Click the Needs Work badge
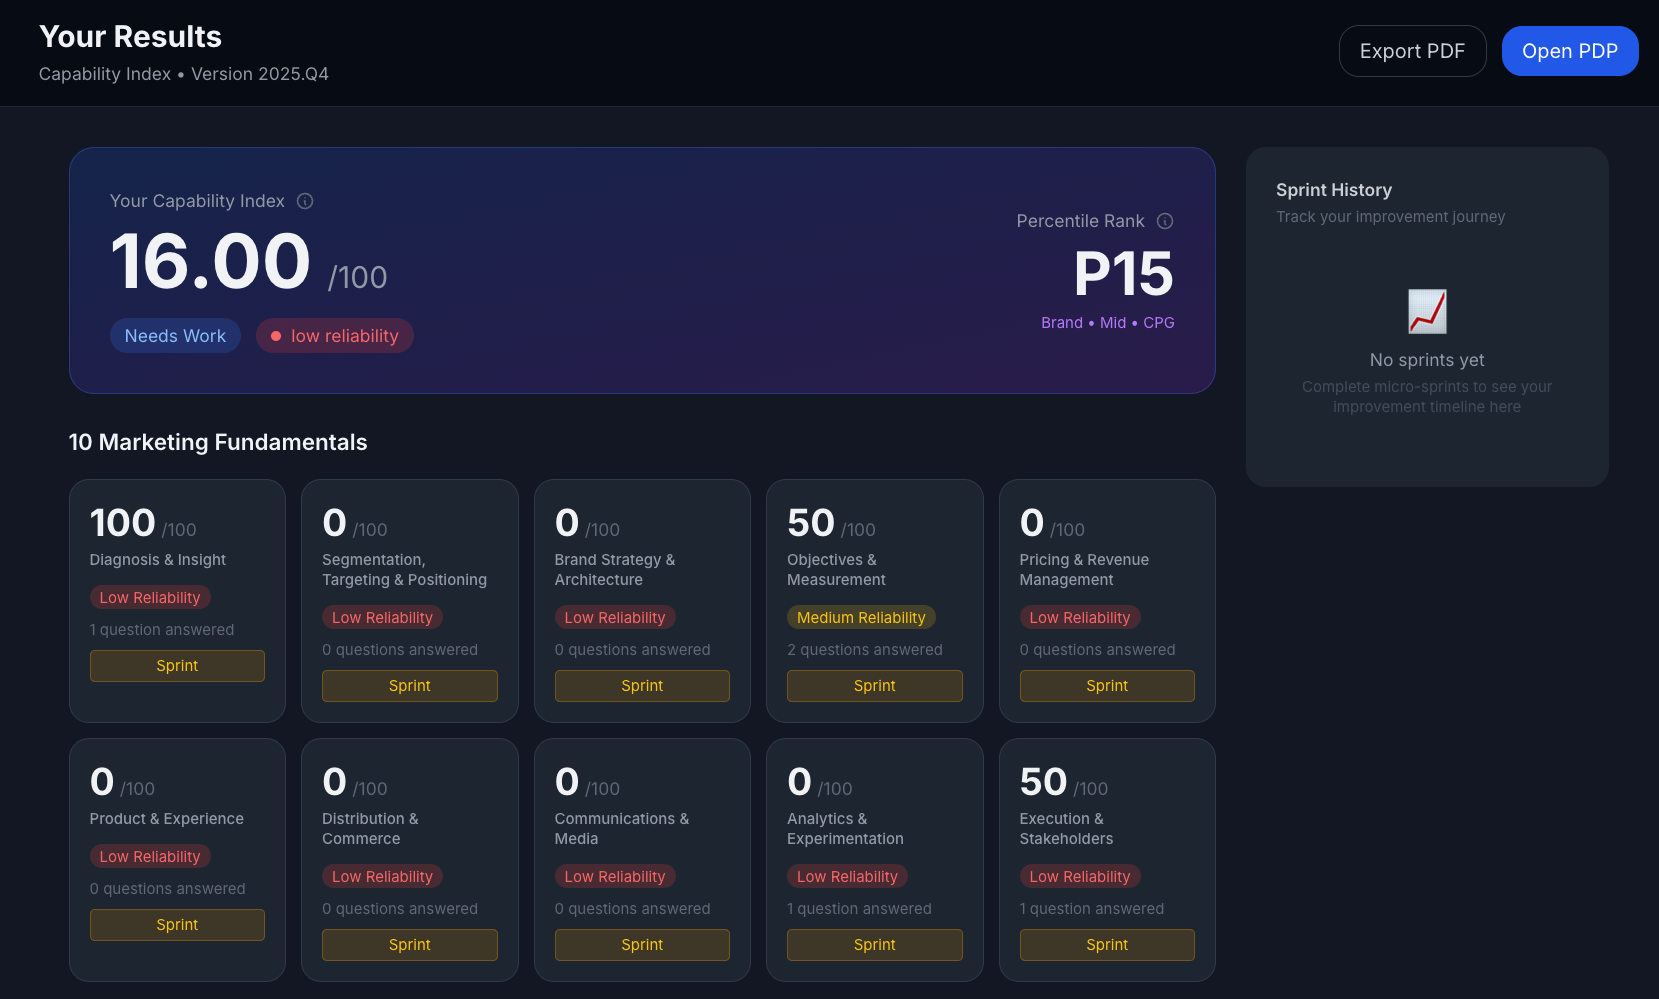 coord(175,335)
